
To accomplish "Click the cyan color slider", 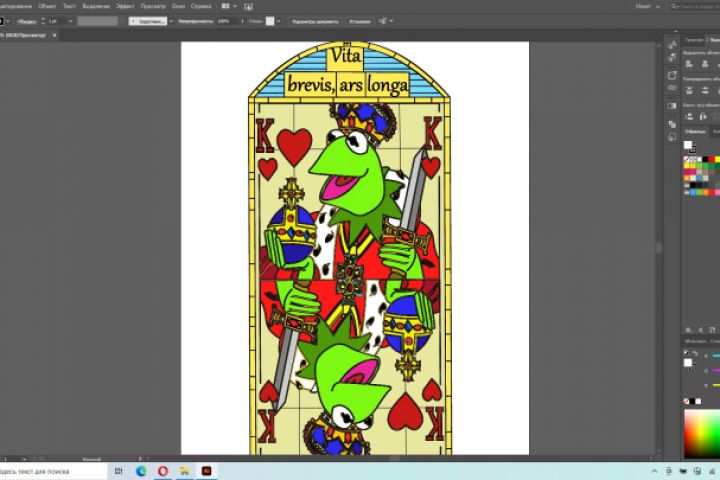I will point(716,356).
